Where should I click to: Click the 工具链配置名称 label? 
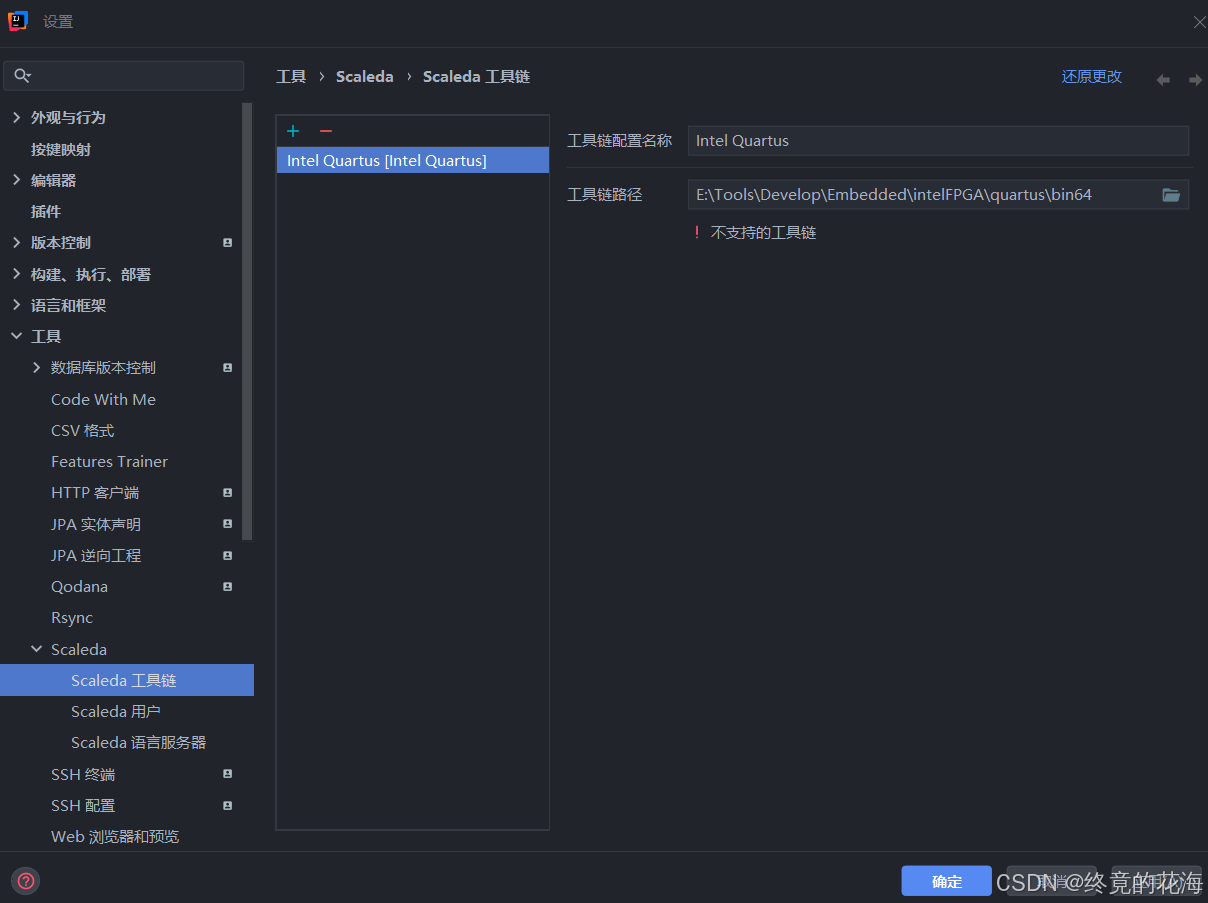coord(619,141)
